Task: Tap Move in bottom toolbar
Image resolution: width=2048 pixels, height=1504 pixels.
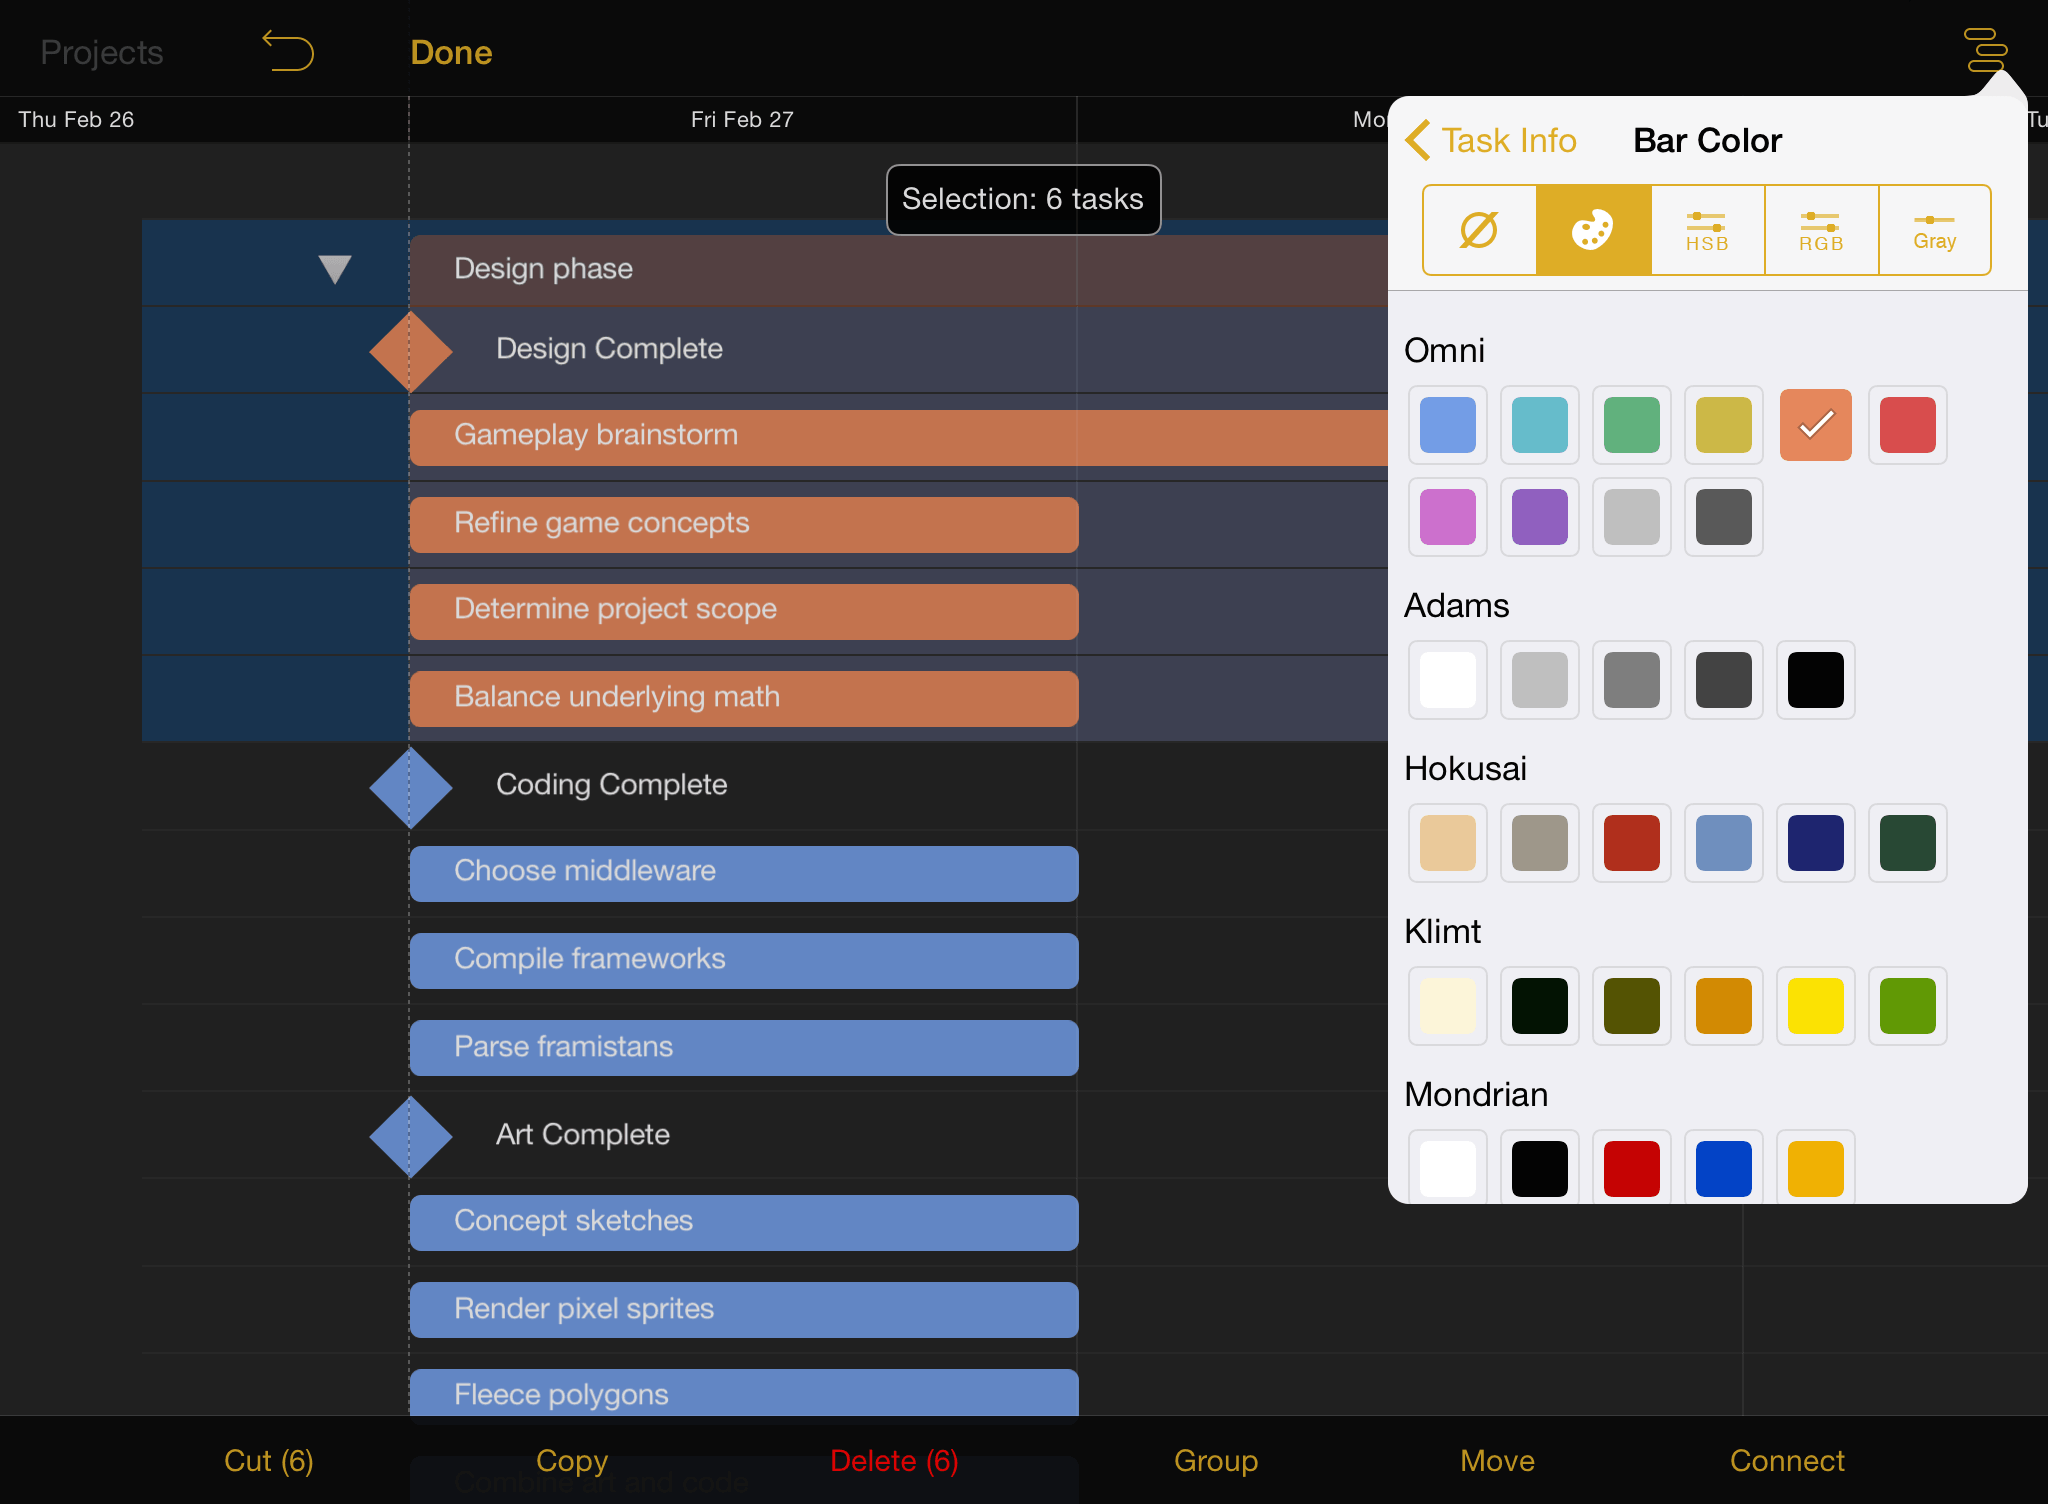Action: tap(1497, 1460)
